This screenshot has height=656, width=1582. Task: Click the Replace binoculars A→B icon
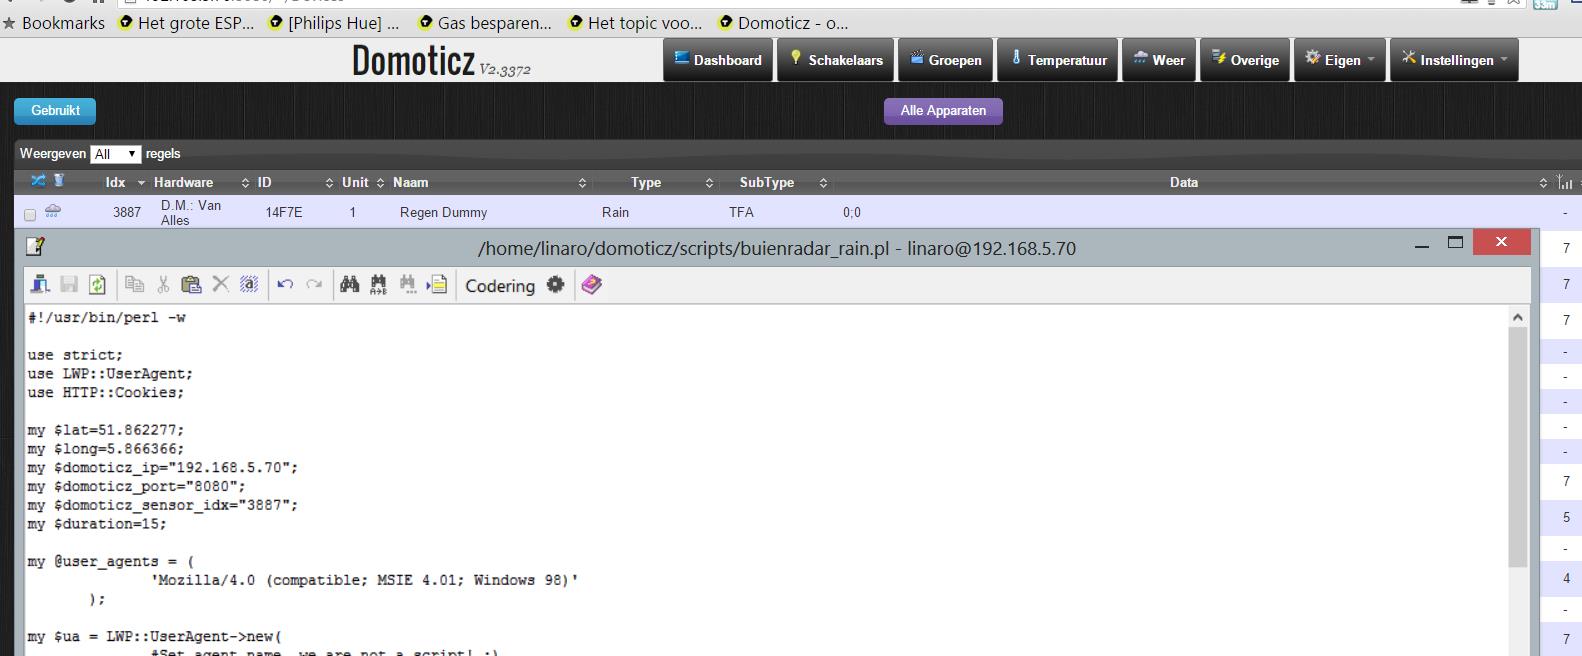click(x=378, y=285)
